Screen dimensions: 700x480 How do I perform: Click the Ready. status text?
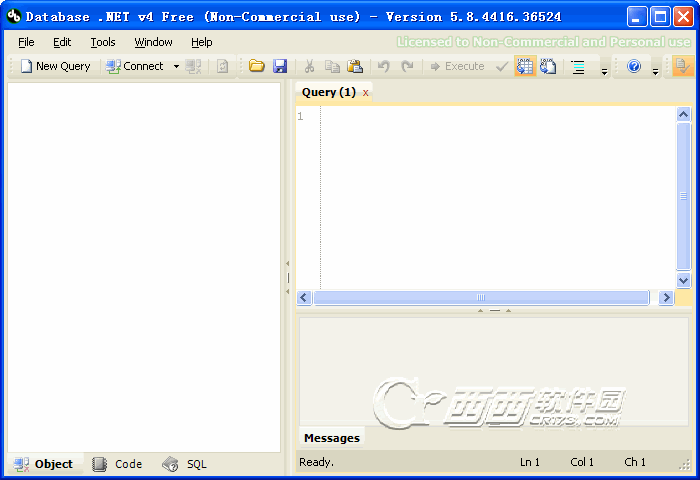point(316,462)
